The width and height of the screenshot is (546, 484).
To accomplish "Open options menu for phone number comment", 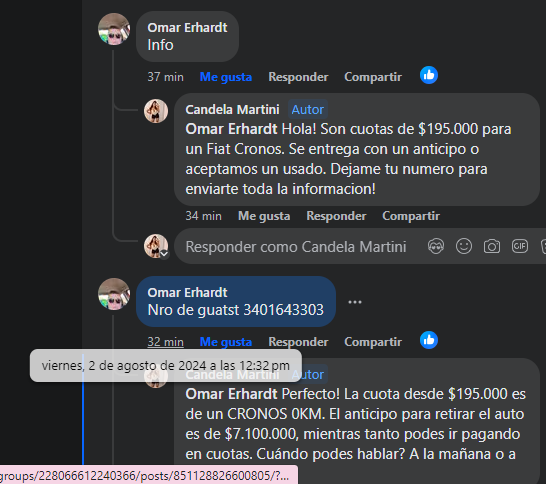I will (355, 302).
